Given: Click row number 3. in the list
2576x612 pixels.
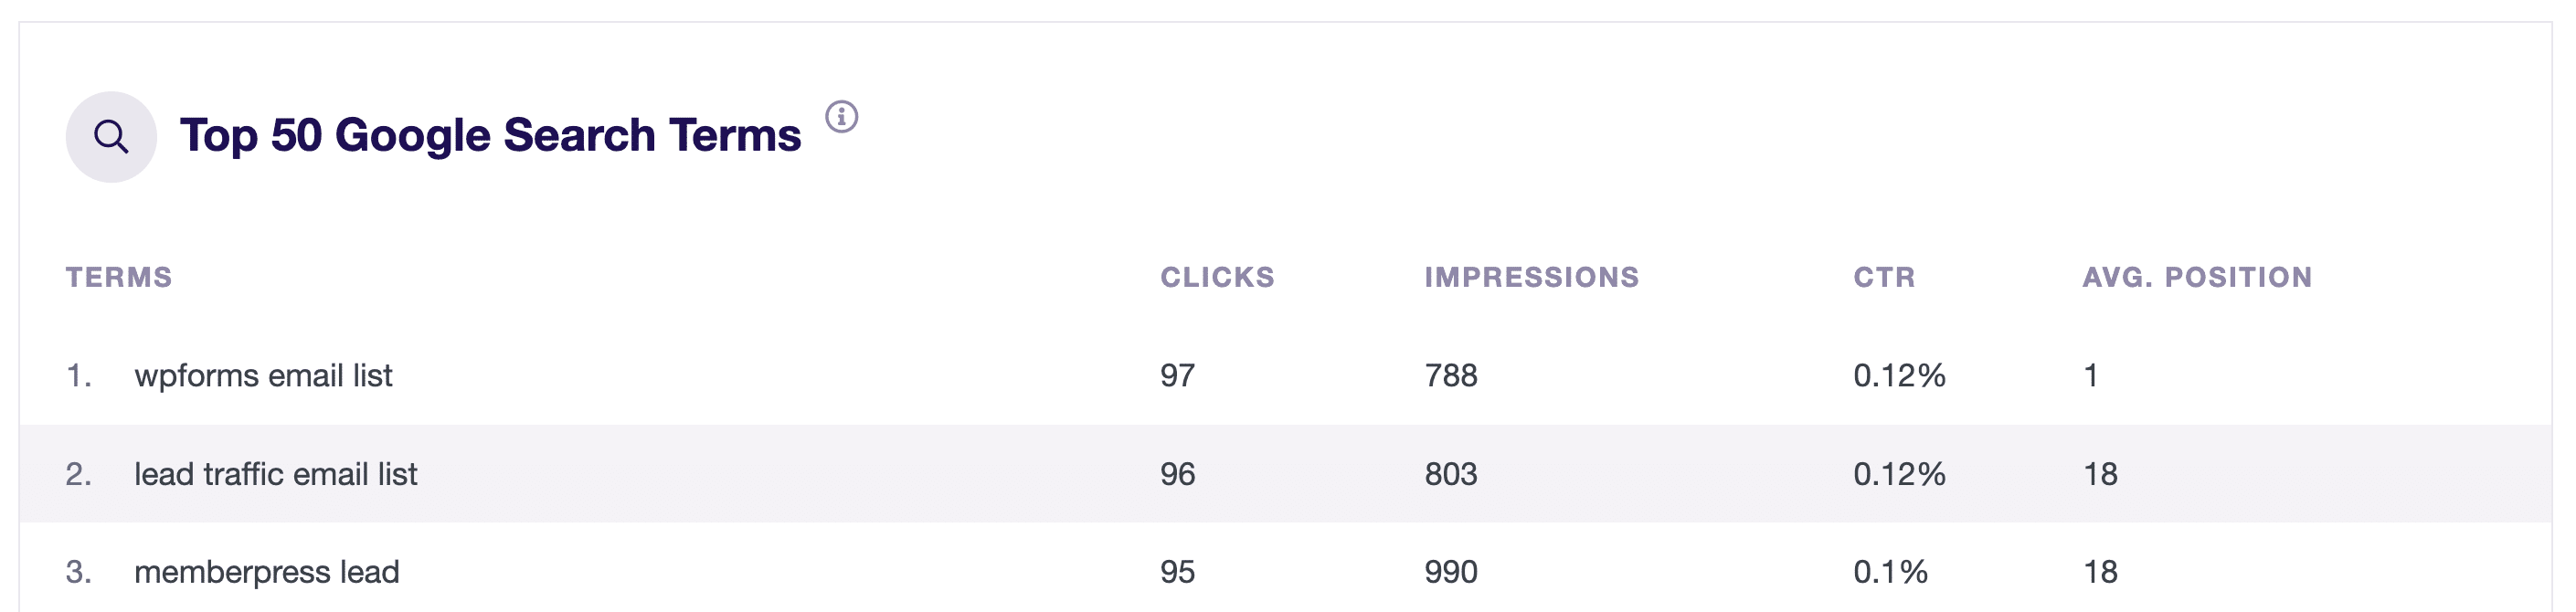Looking at the screenshot, I should point(79,572).
